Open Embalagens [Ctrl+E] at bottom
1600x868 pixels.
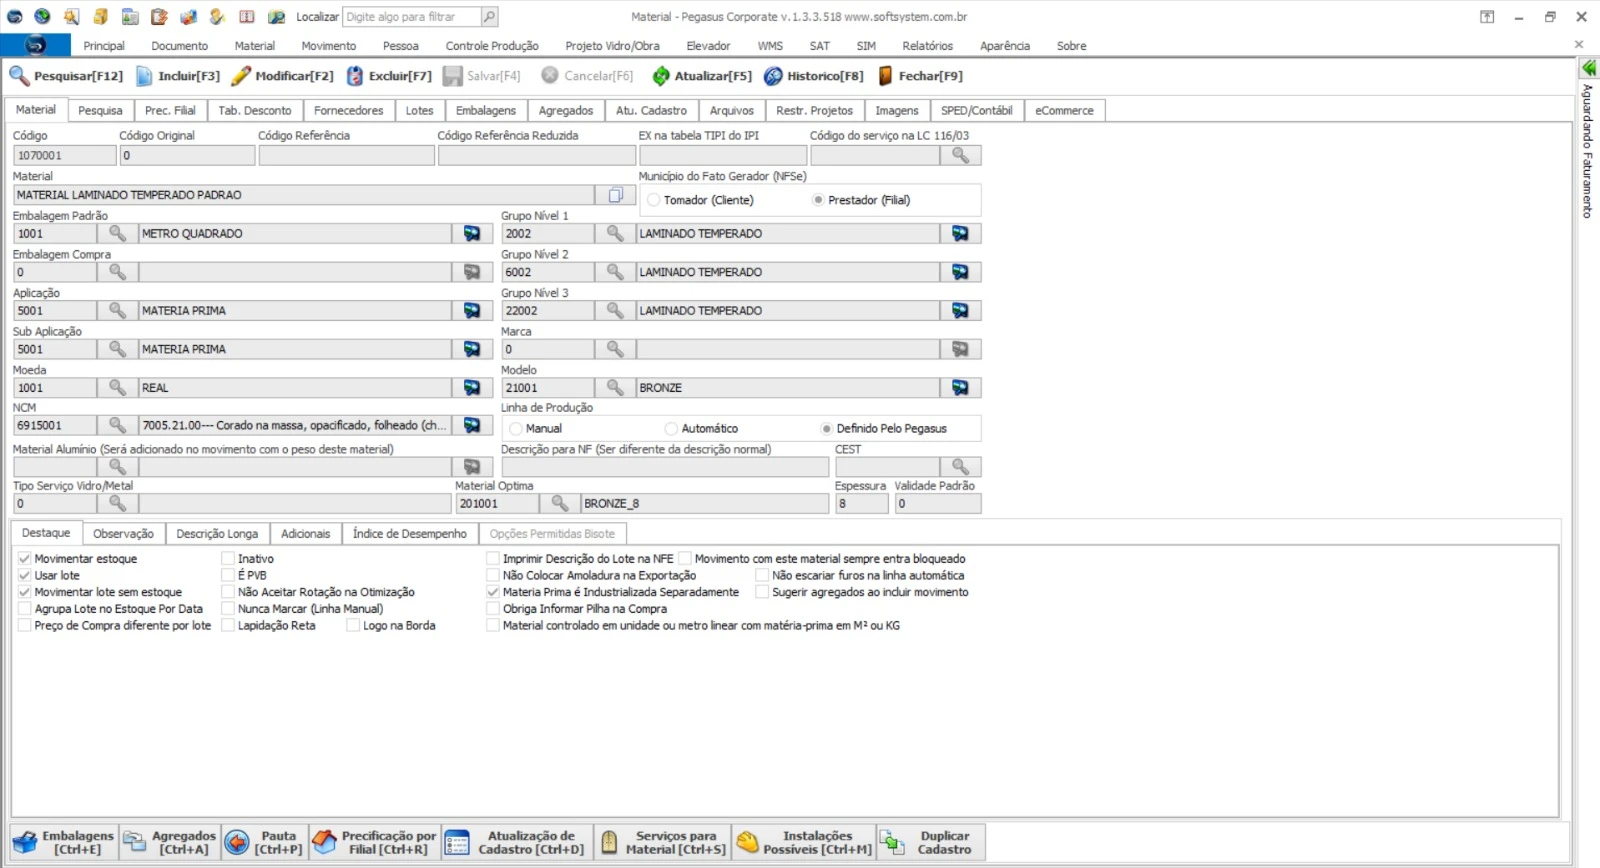(x=64, y=842)
